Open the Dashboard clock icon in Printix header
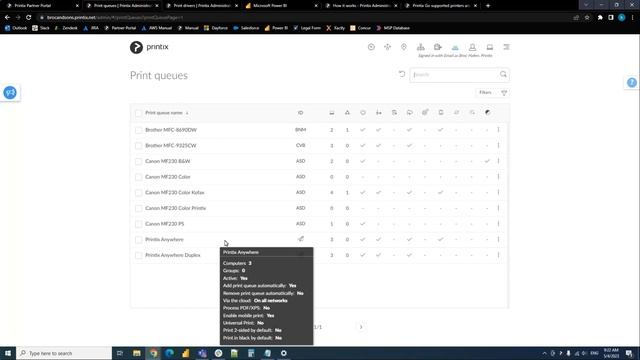Screen dimensions: 640x360 pos(371,47)
